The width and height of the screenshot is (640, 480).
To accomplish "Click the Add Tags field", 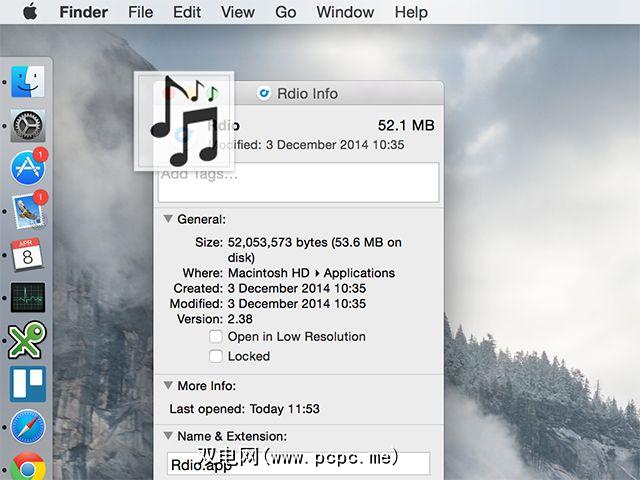I will coord(298,183).
